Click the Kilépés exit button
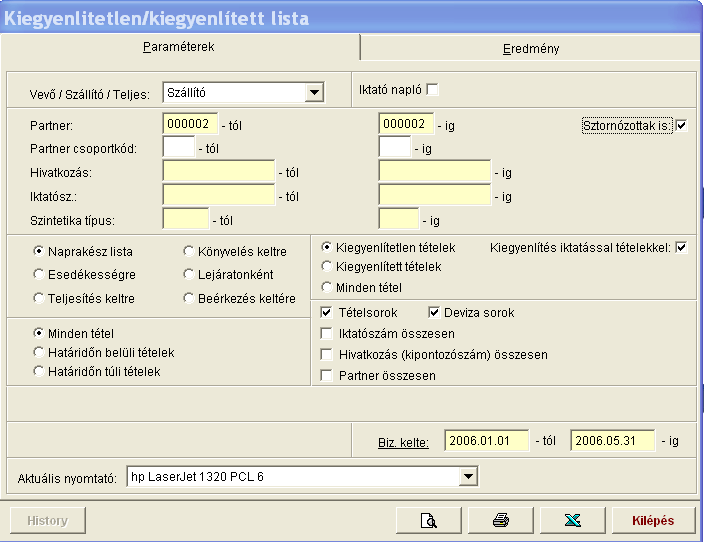704x542 pixels. pos(653,520)
